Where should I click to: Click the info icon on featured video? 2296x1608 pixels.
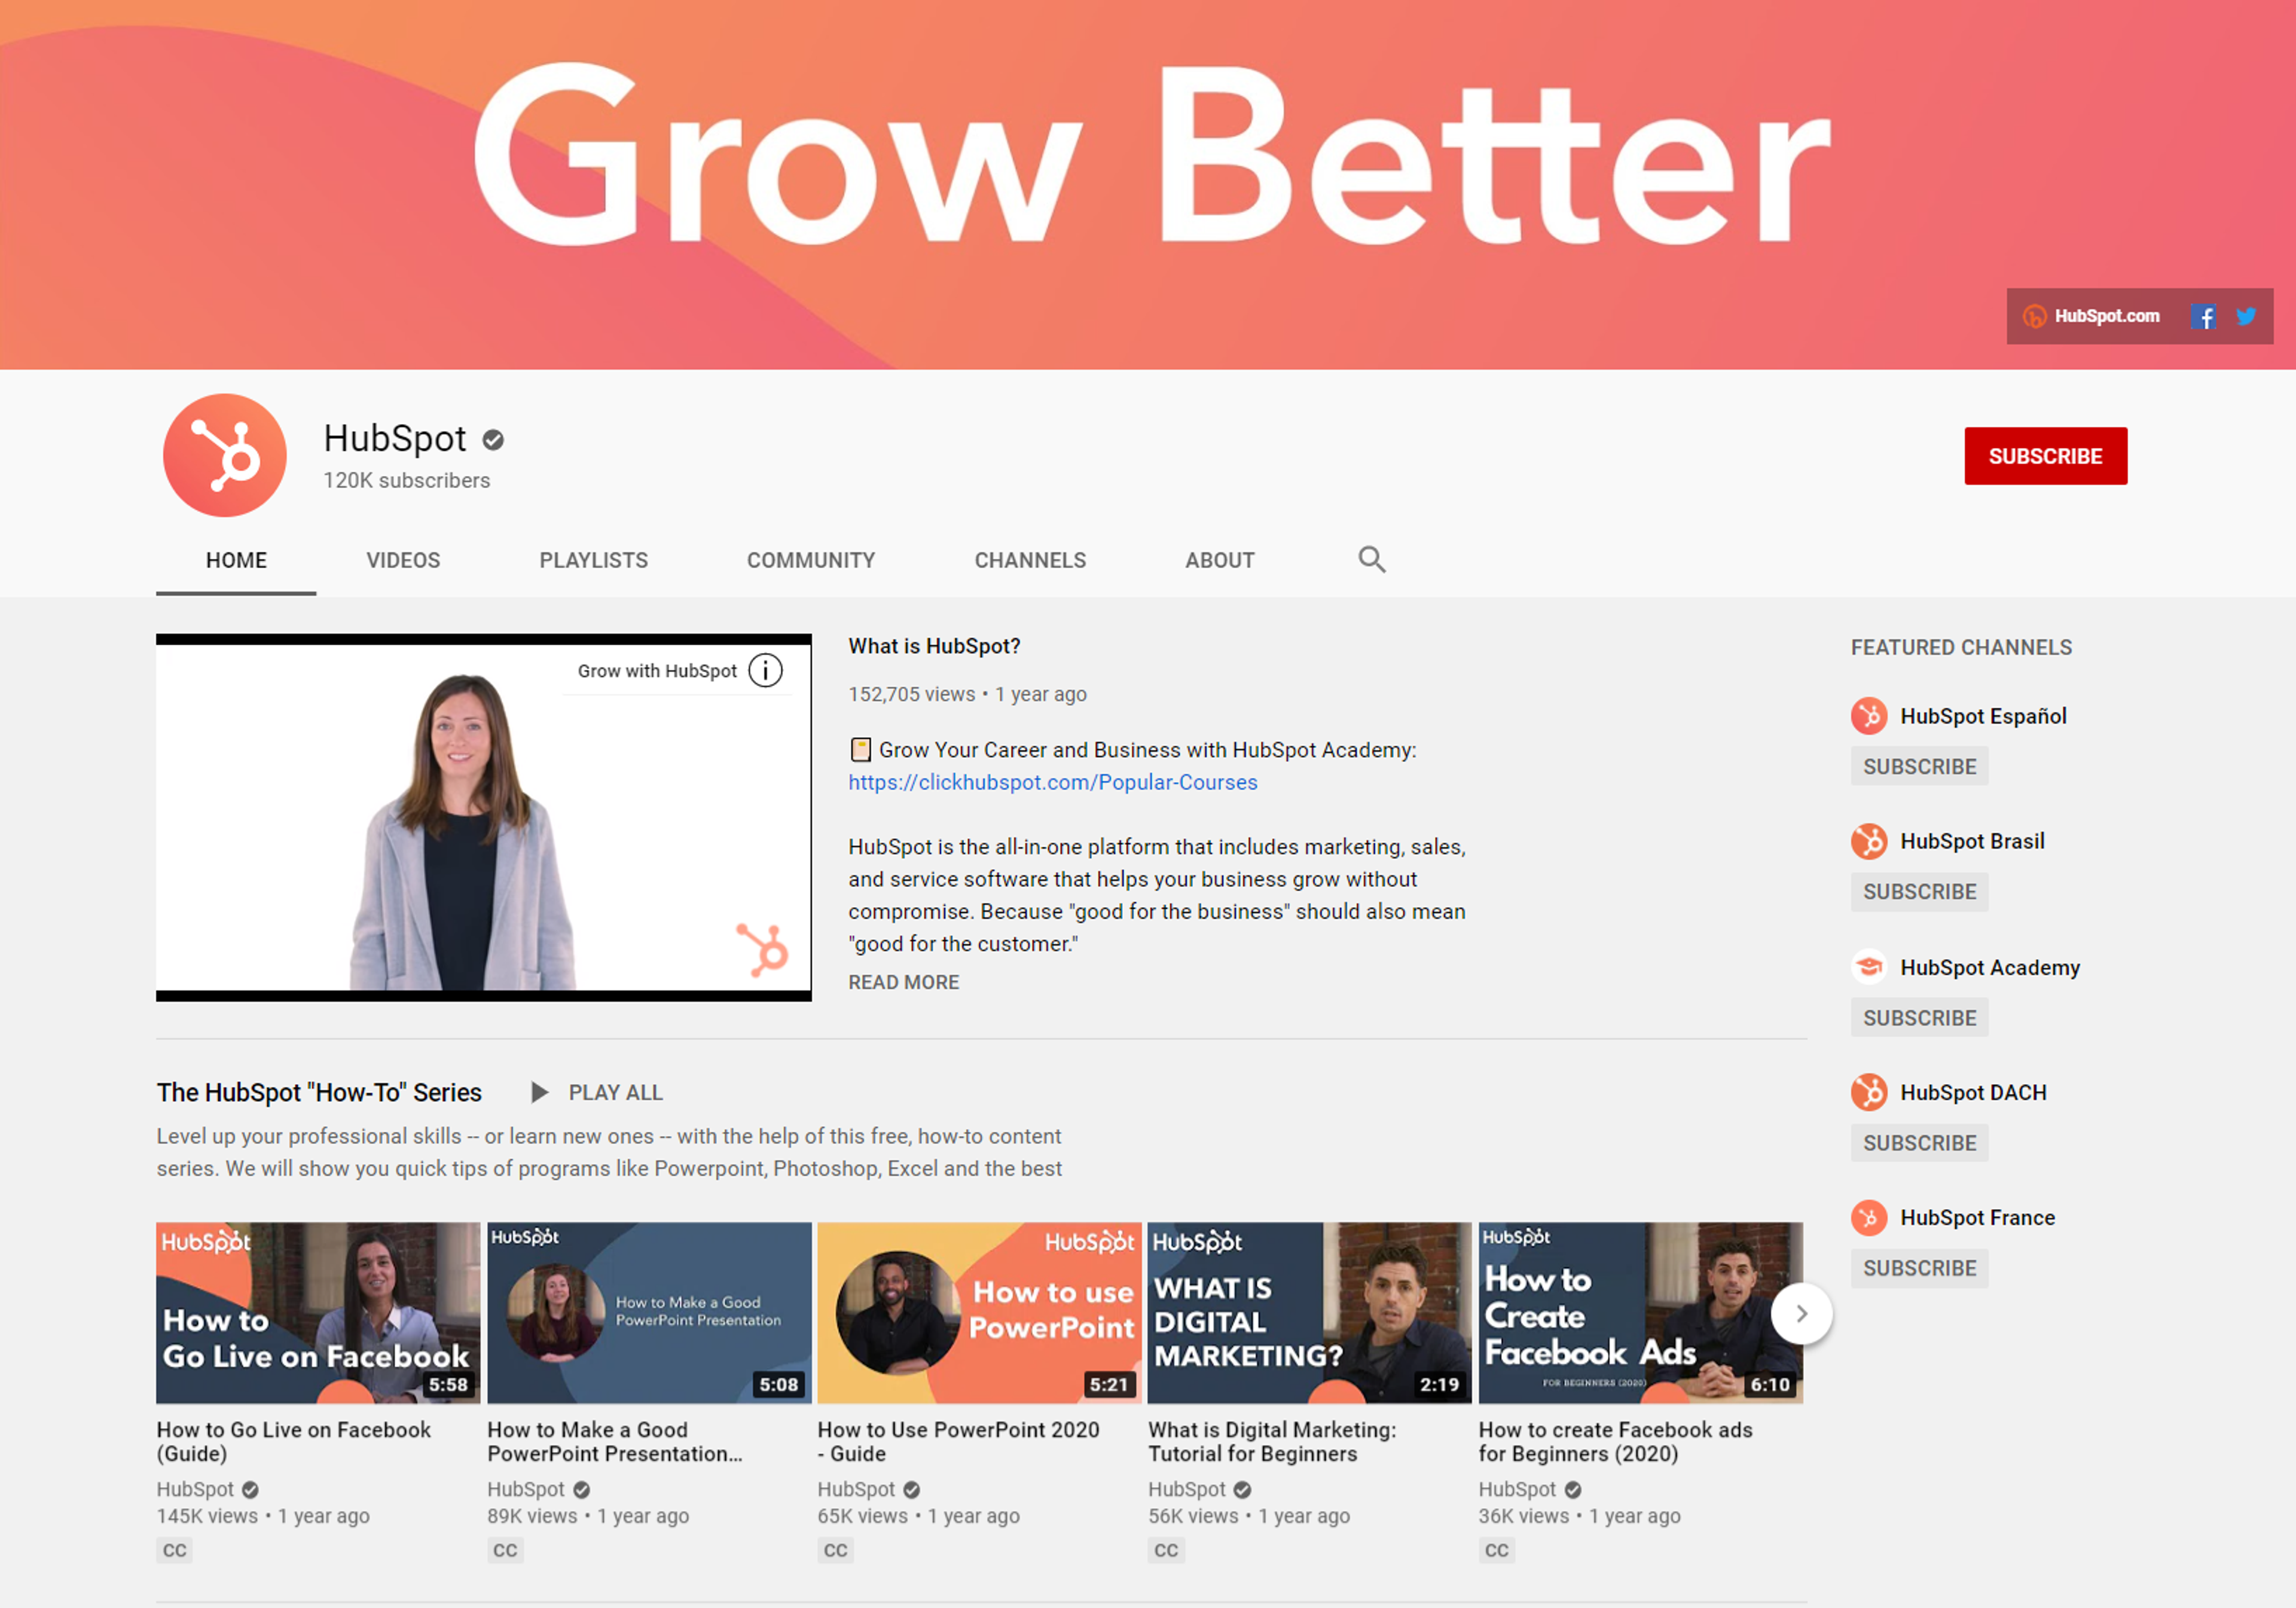tap(765, 670)
